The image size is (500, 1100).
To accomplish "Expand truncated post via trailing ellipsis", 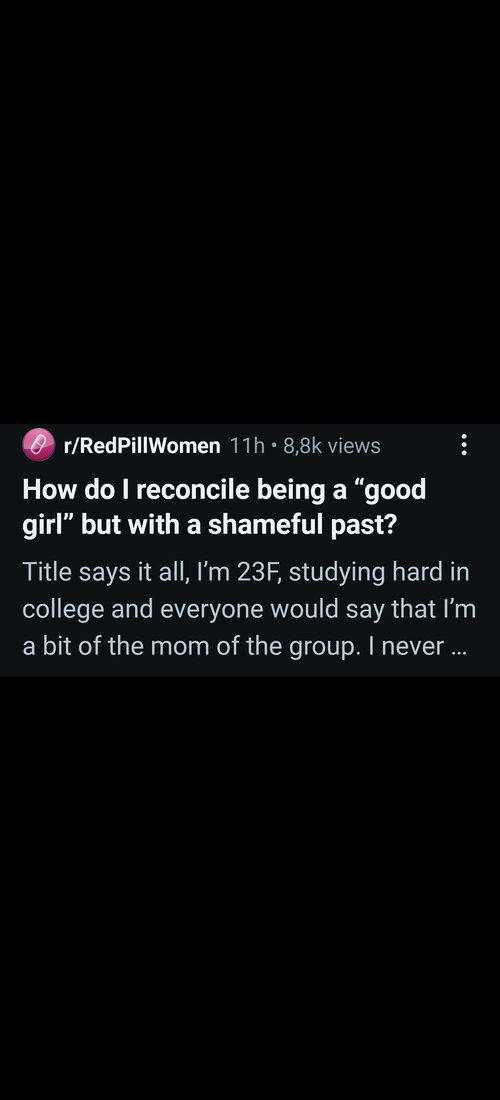I will [x=459, y=646].
